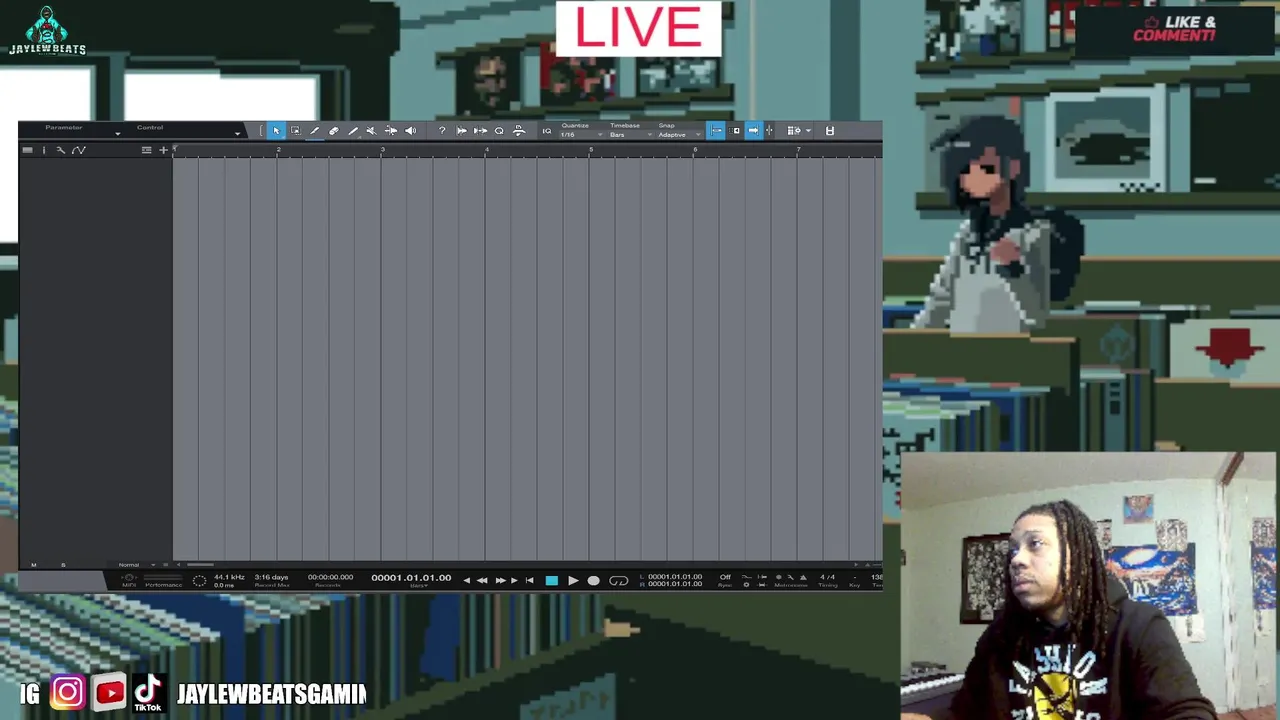Toggle the metronome click icon
This screenshot has height=720, width=1280.
803,578
